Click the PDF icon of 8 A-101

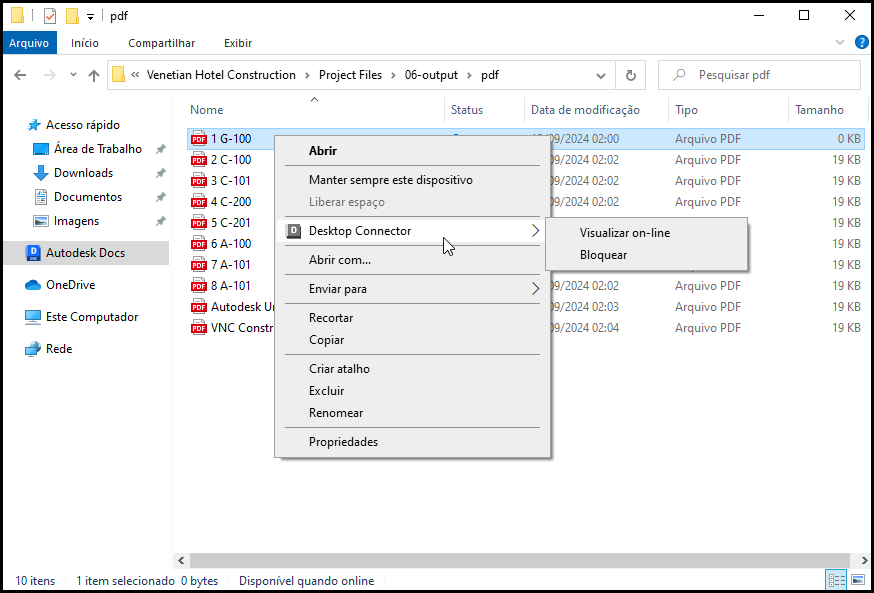[x=198, y=286]
